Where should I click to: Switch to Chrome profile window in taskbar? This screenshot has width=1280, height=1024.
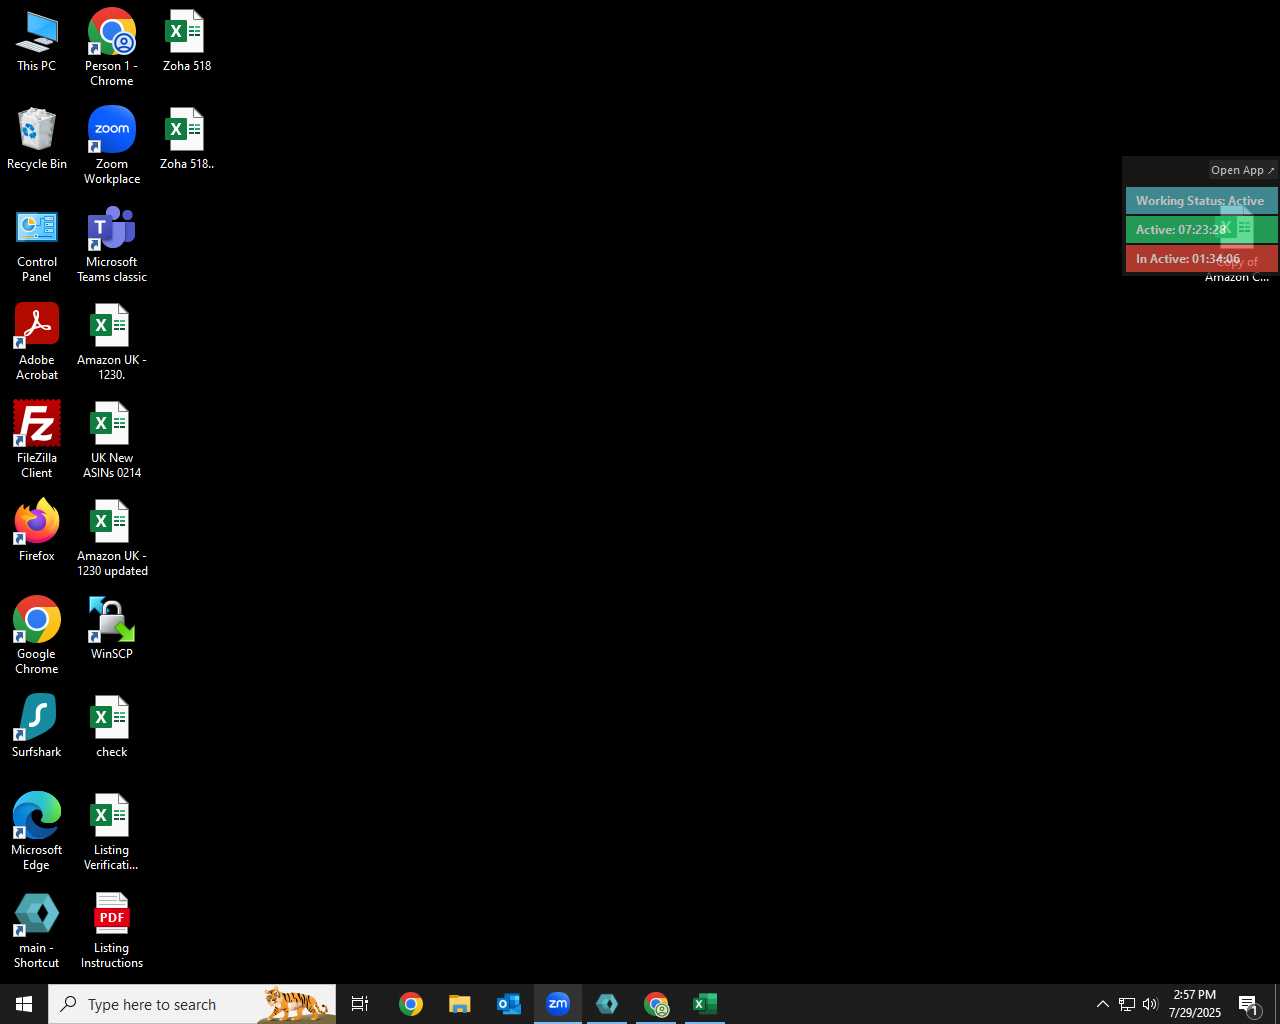click(x=656, y=1004)
